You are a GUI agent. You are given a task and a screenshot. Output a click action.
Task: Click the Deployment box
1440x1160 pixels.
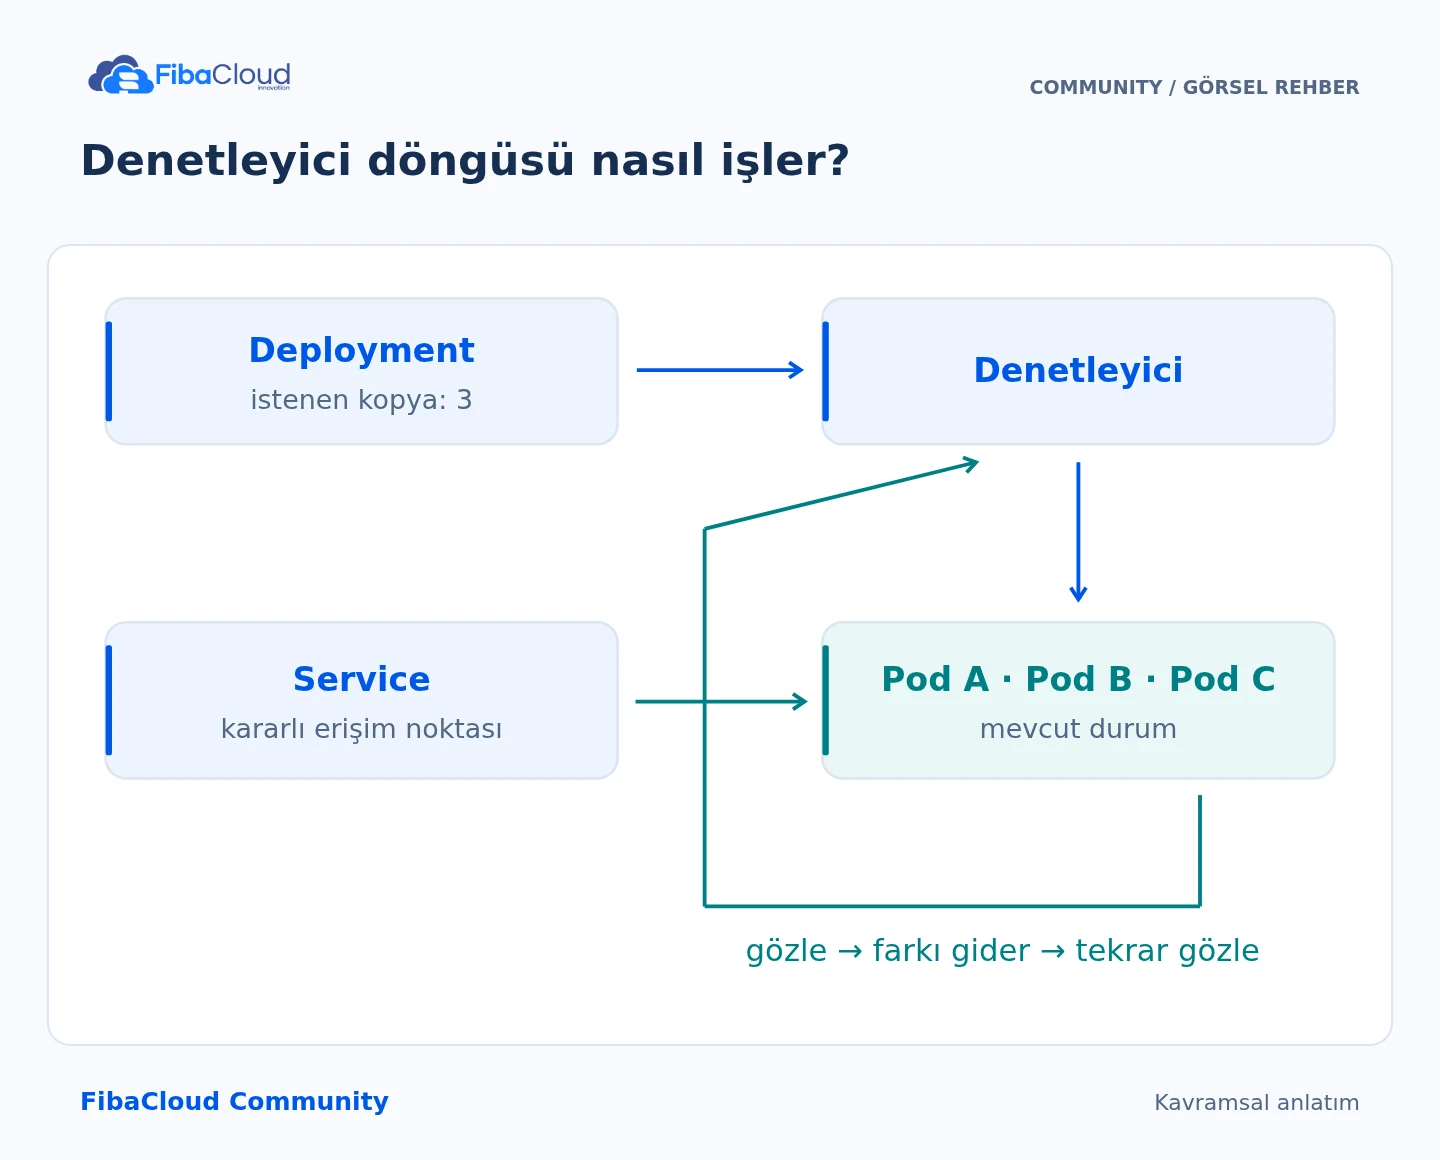click(361, 371)
